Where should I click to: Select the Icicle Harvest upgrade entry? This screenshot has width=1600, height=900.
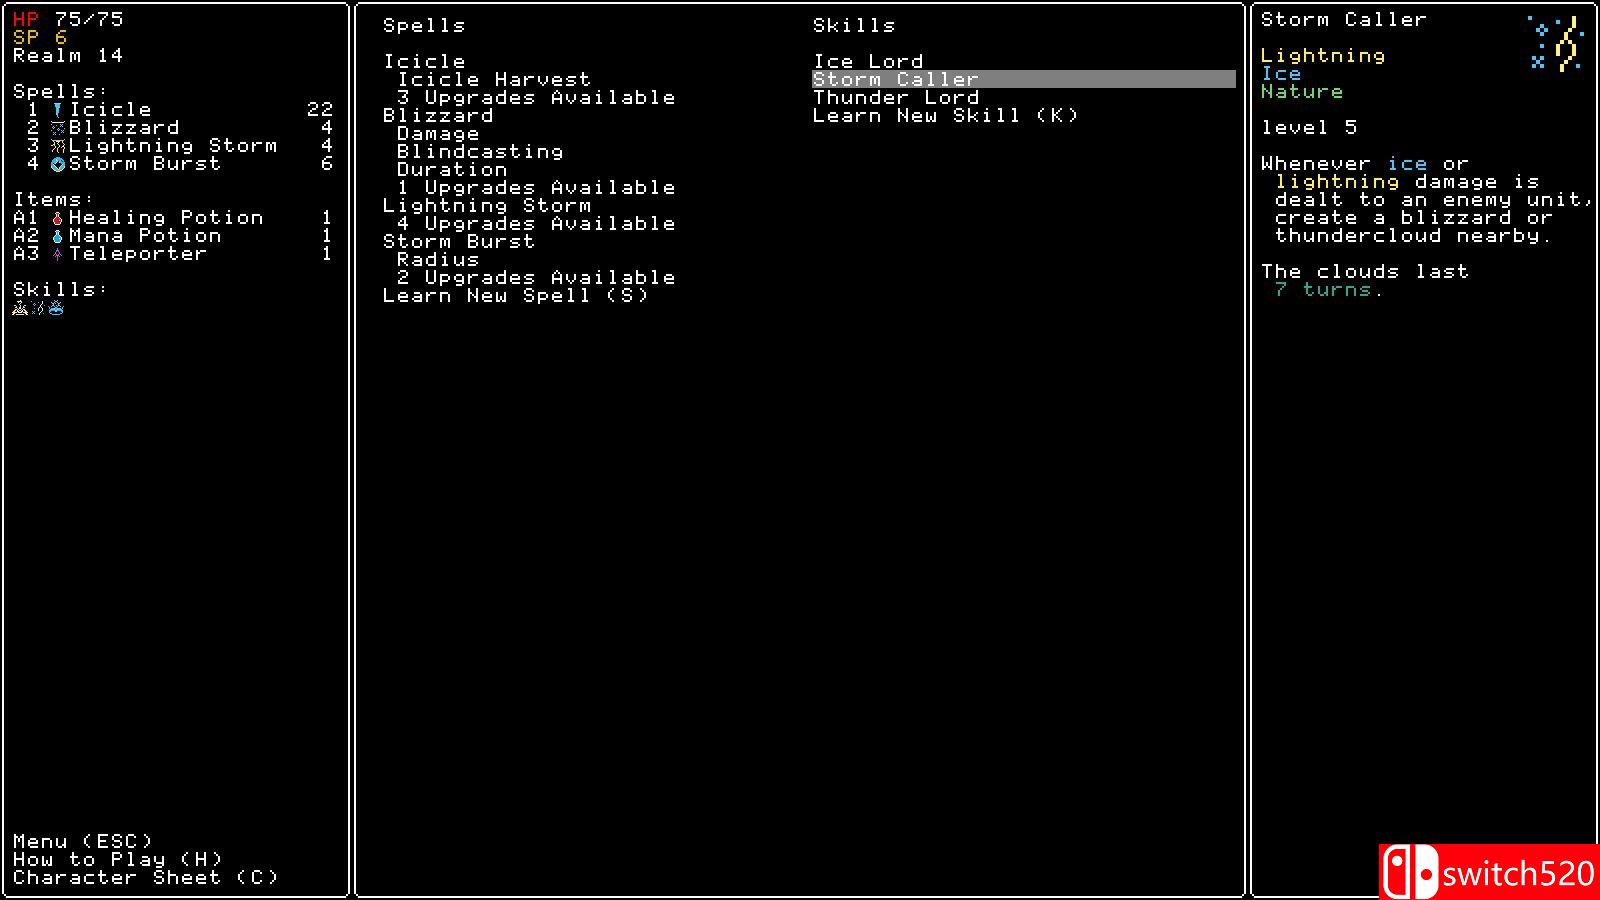click(494, 79)
